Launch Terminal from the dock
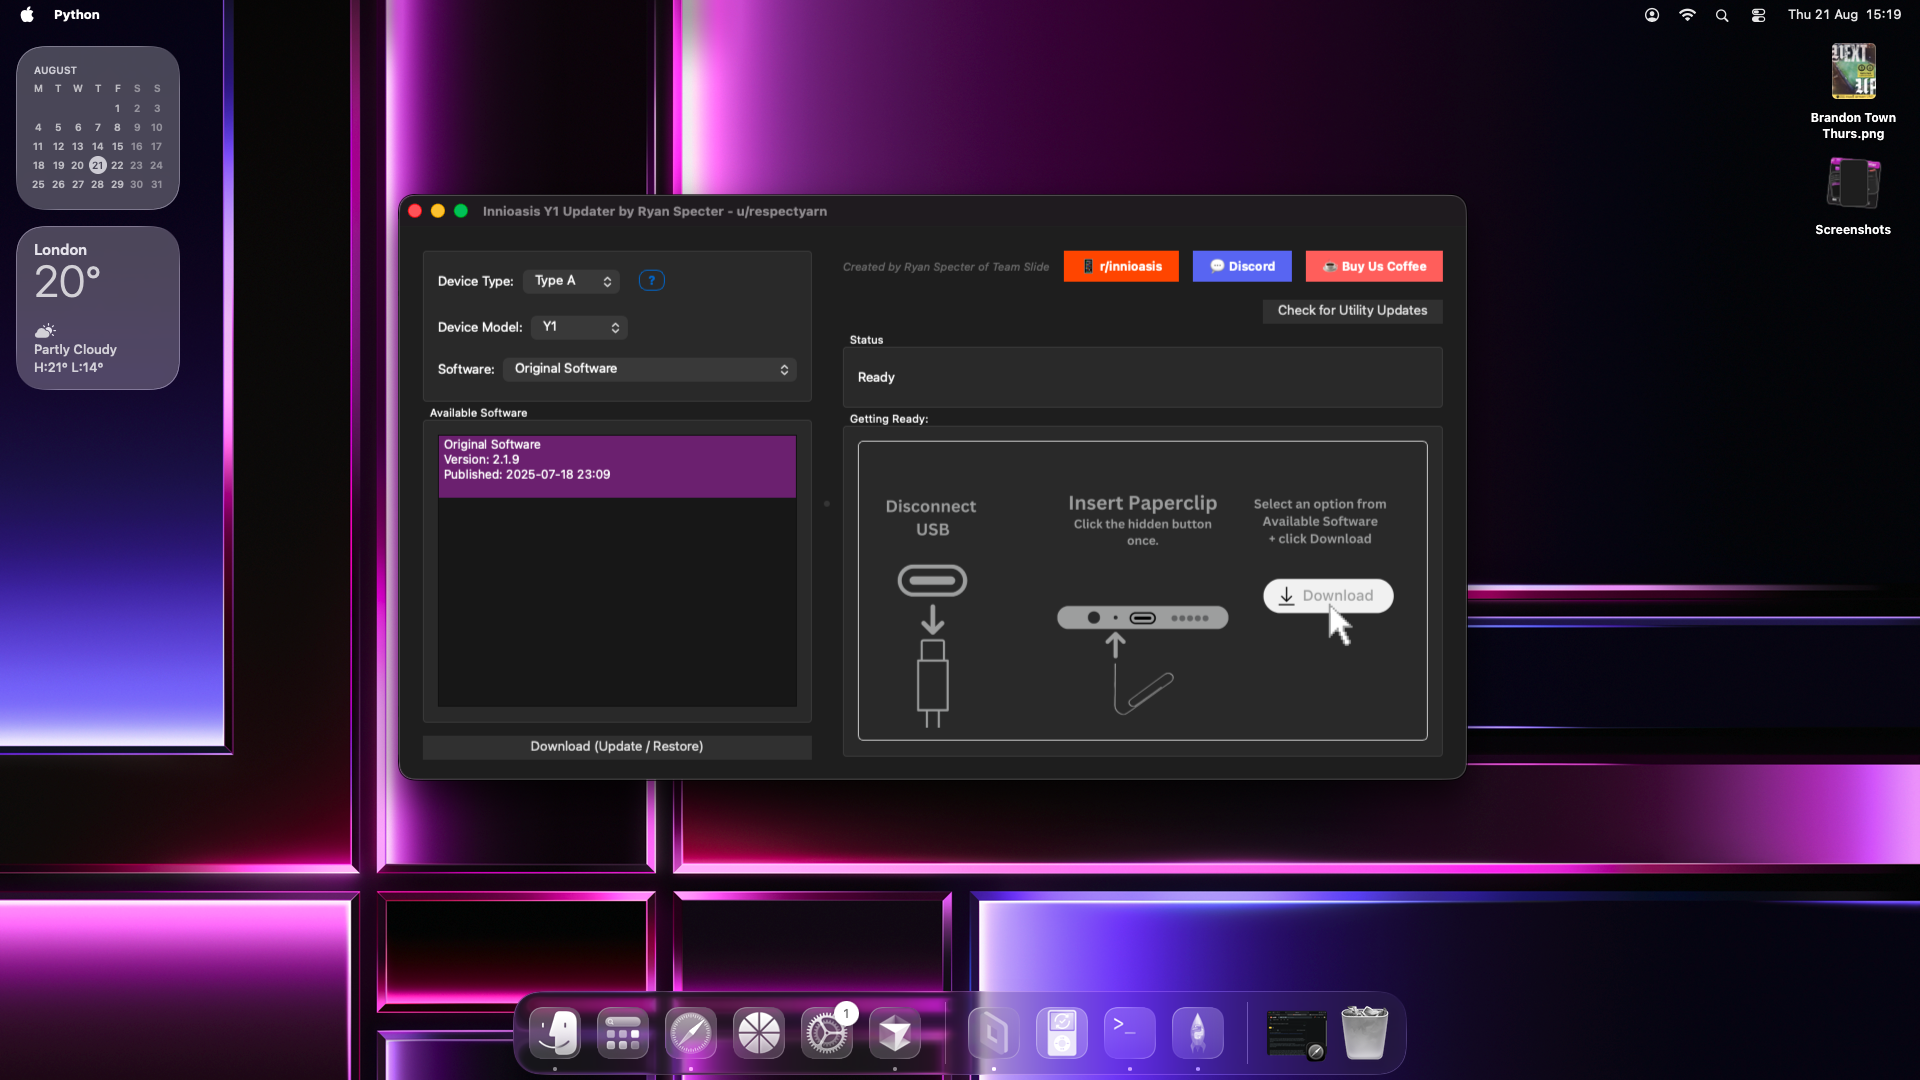 coord(1128,1033)
